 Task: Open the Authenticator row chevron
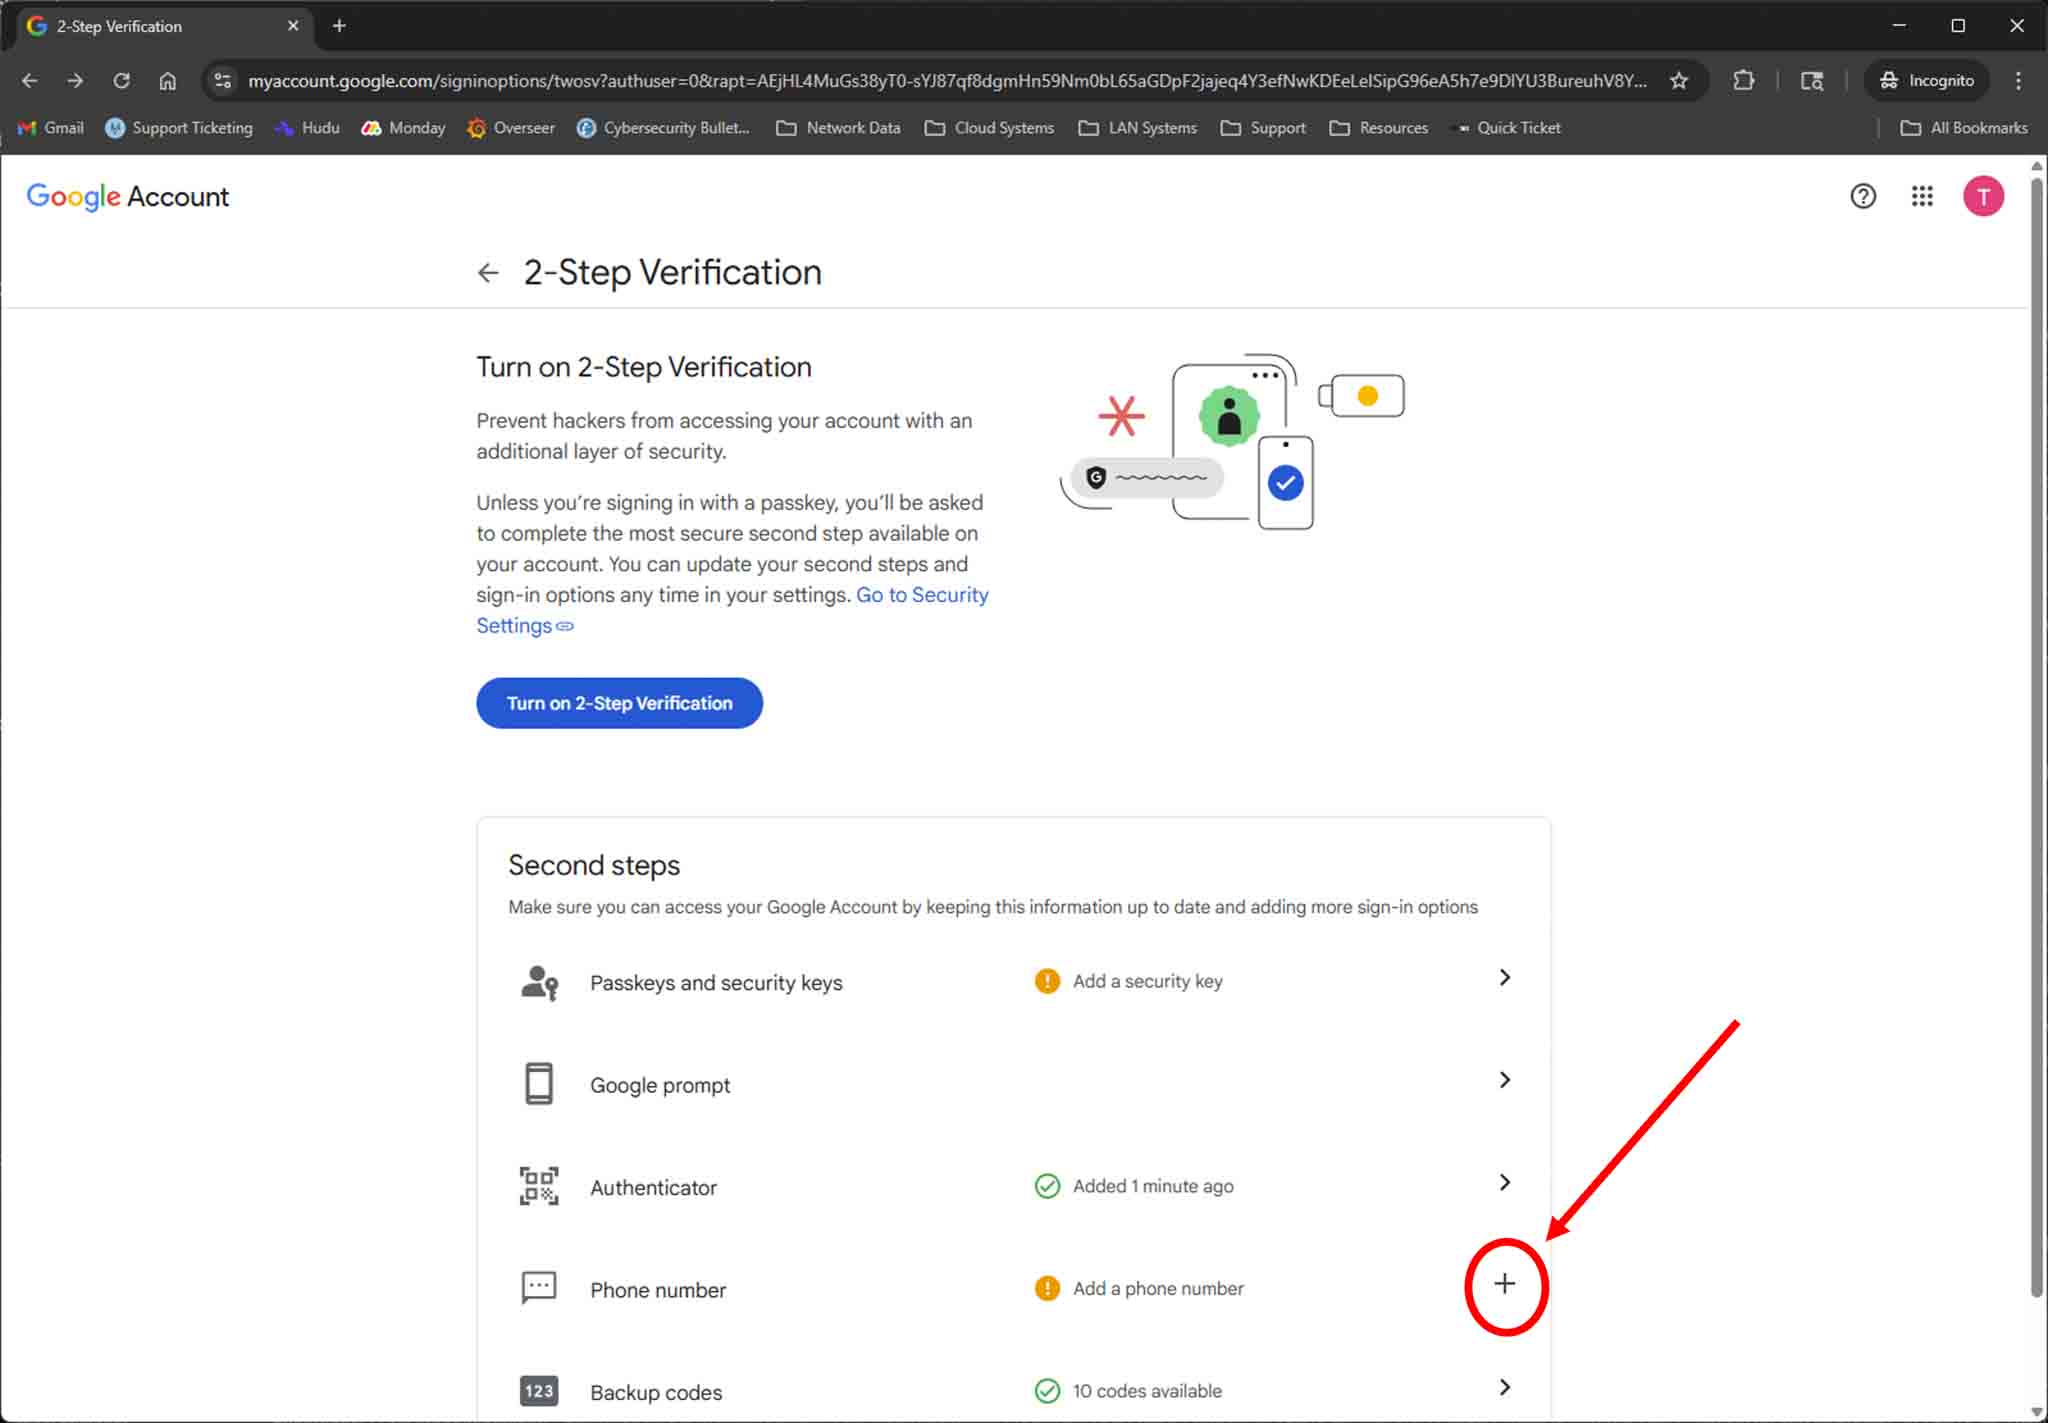[1504, 1182]
